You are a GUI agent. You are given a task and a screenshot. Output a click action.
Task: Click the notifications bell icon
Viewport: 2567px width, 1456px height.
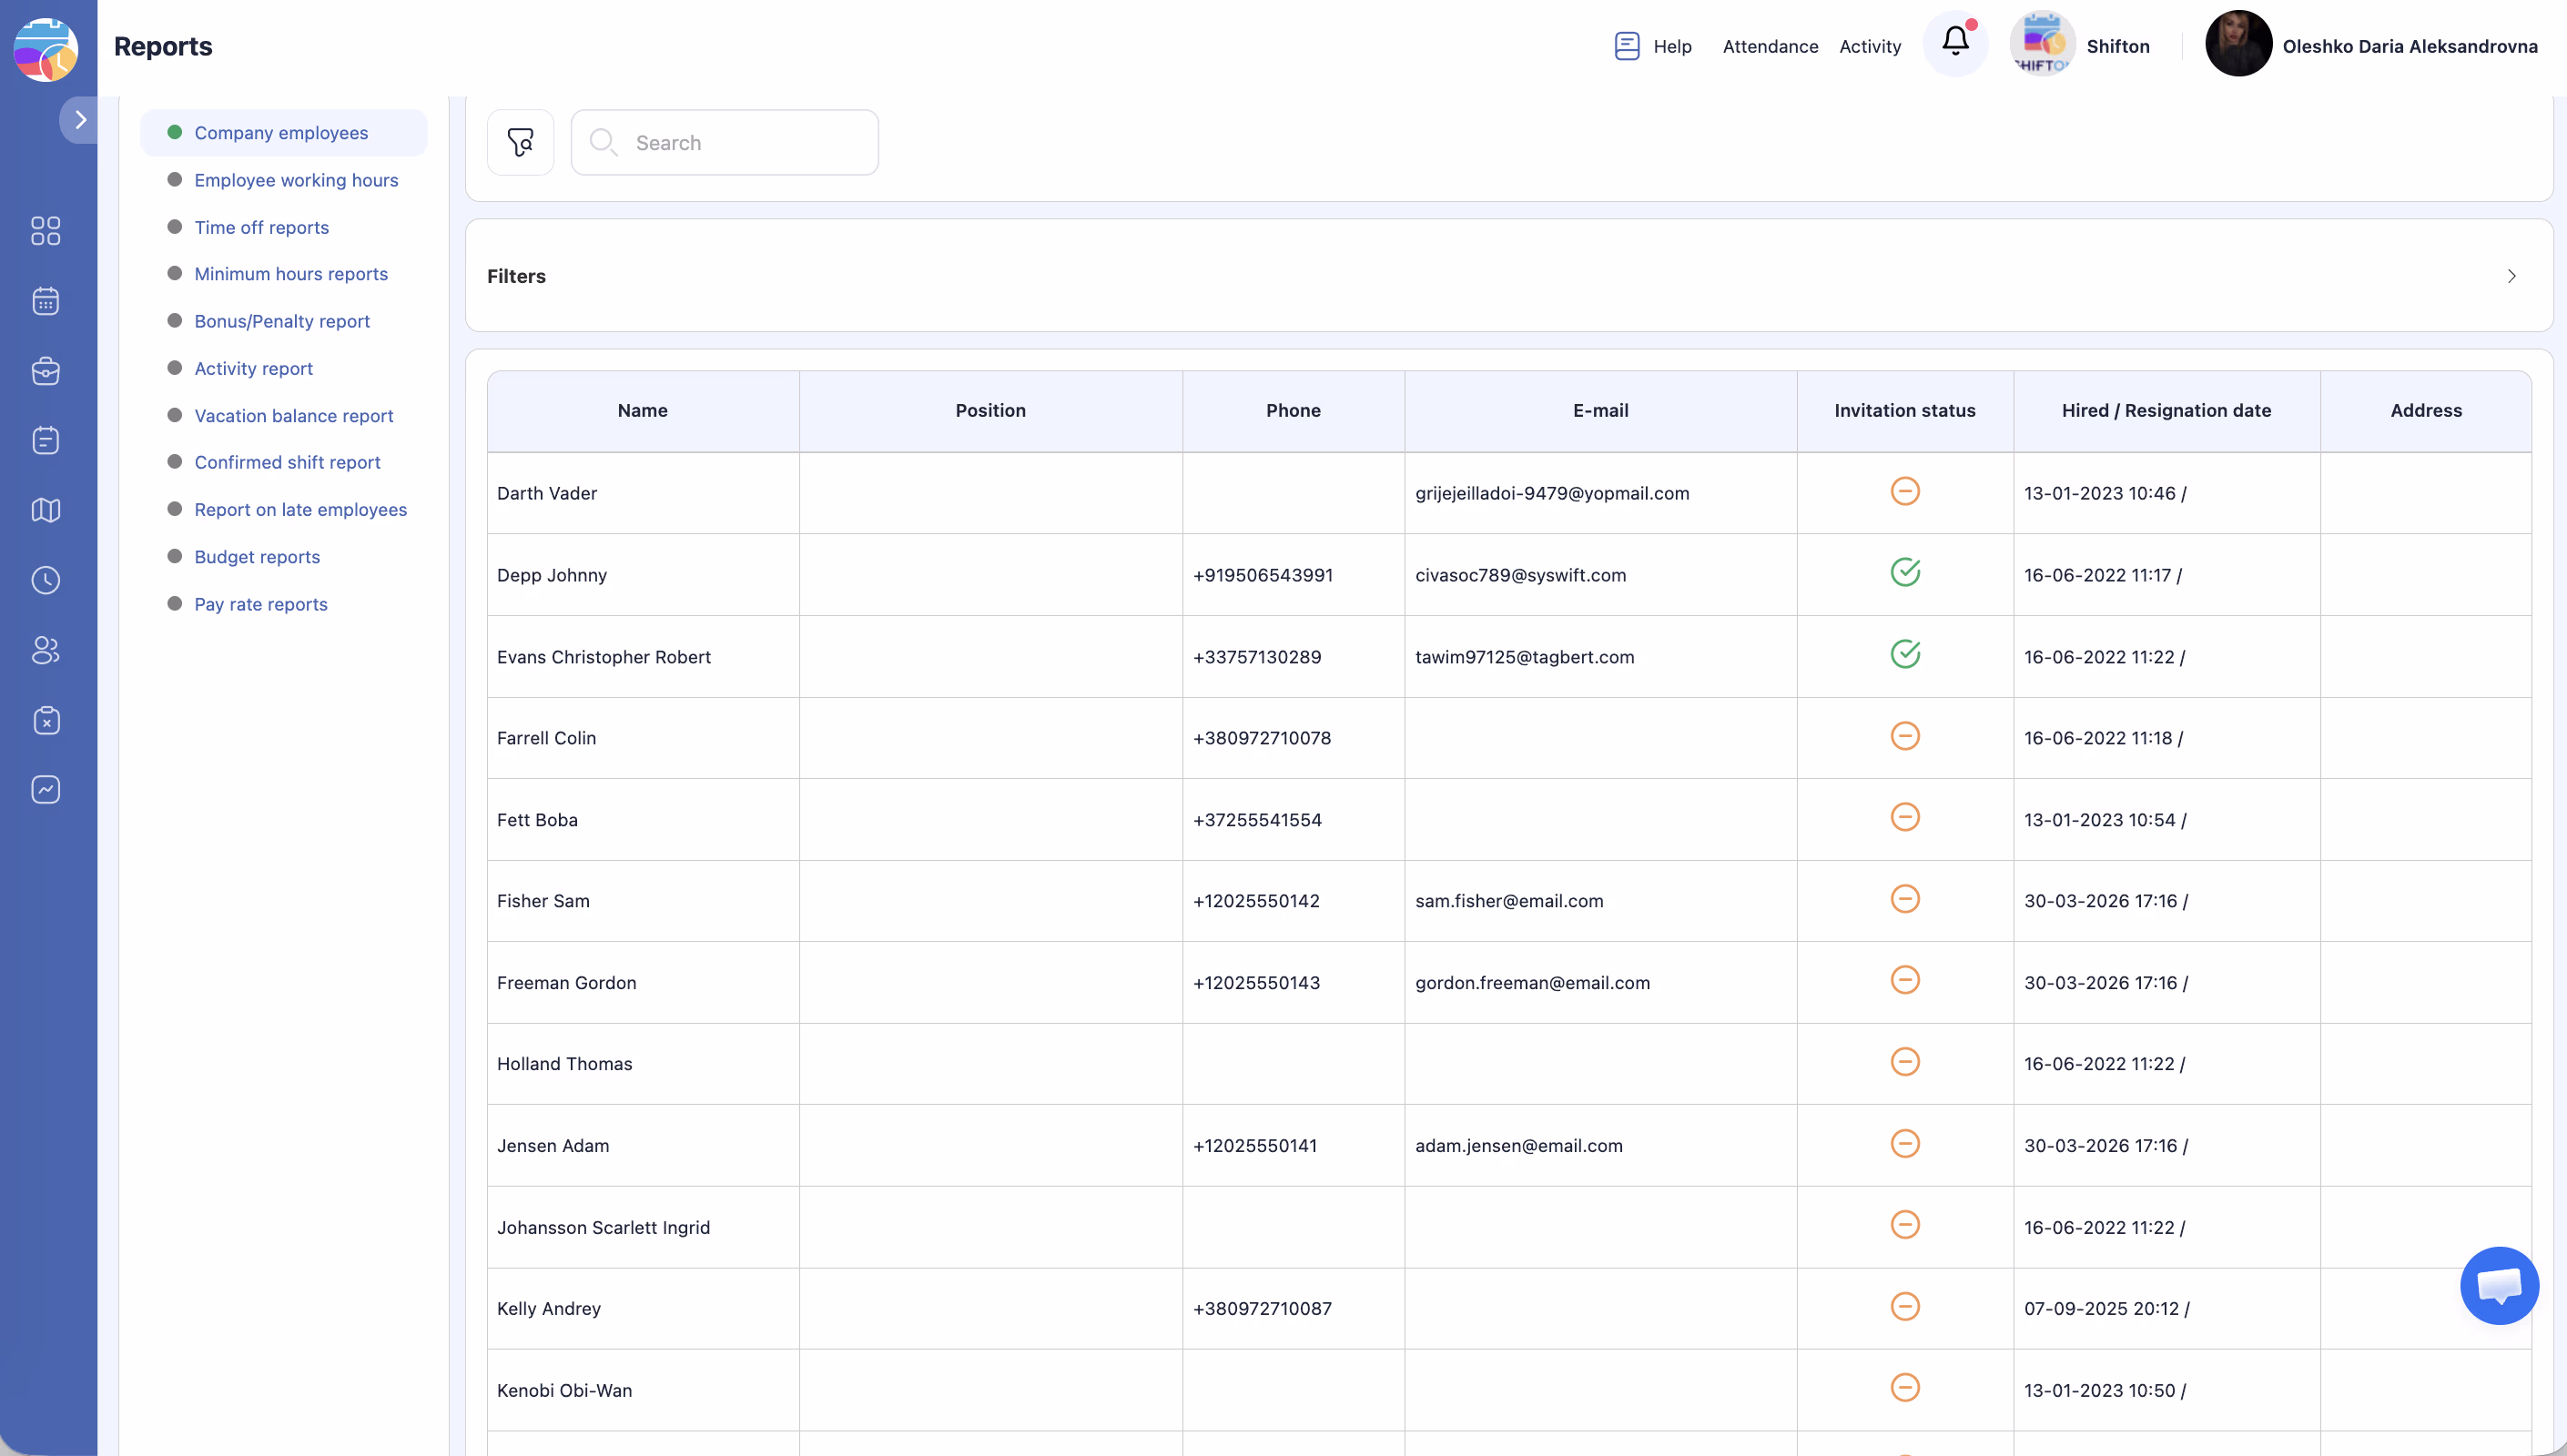coord(1955,43)
